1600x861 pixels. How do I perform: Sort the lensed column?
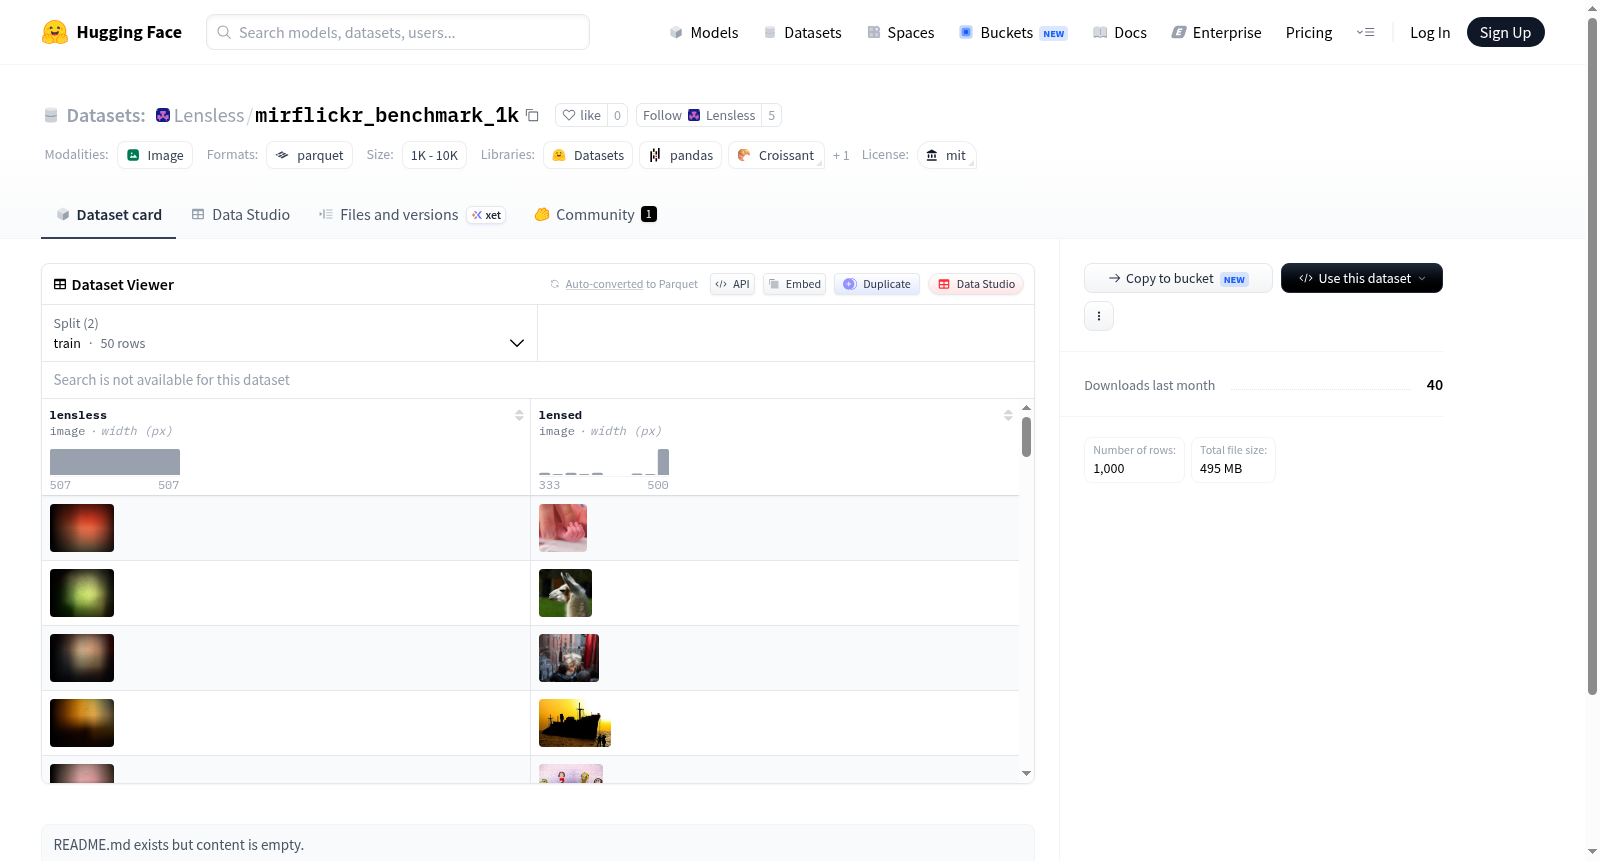[1008, 415]
